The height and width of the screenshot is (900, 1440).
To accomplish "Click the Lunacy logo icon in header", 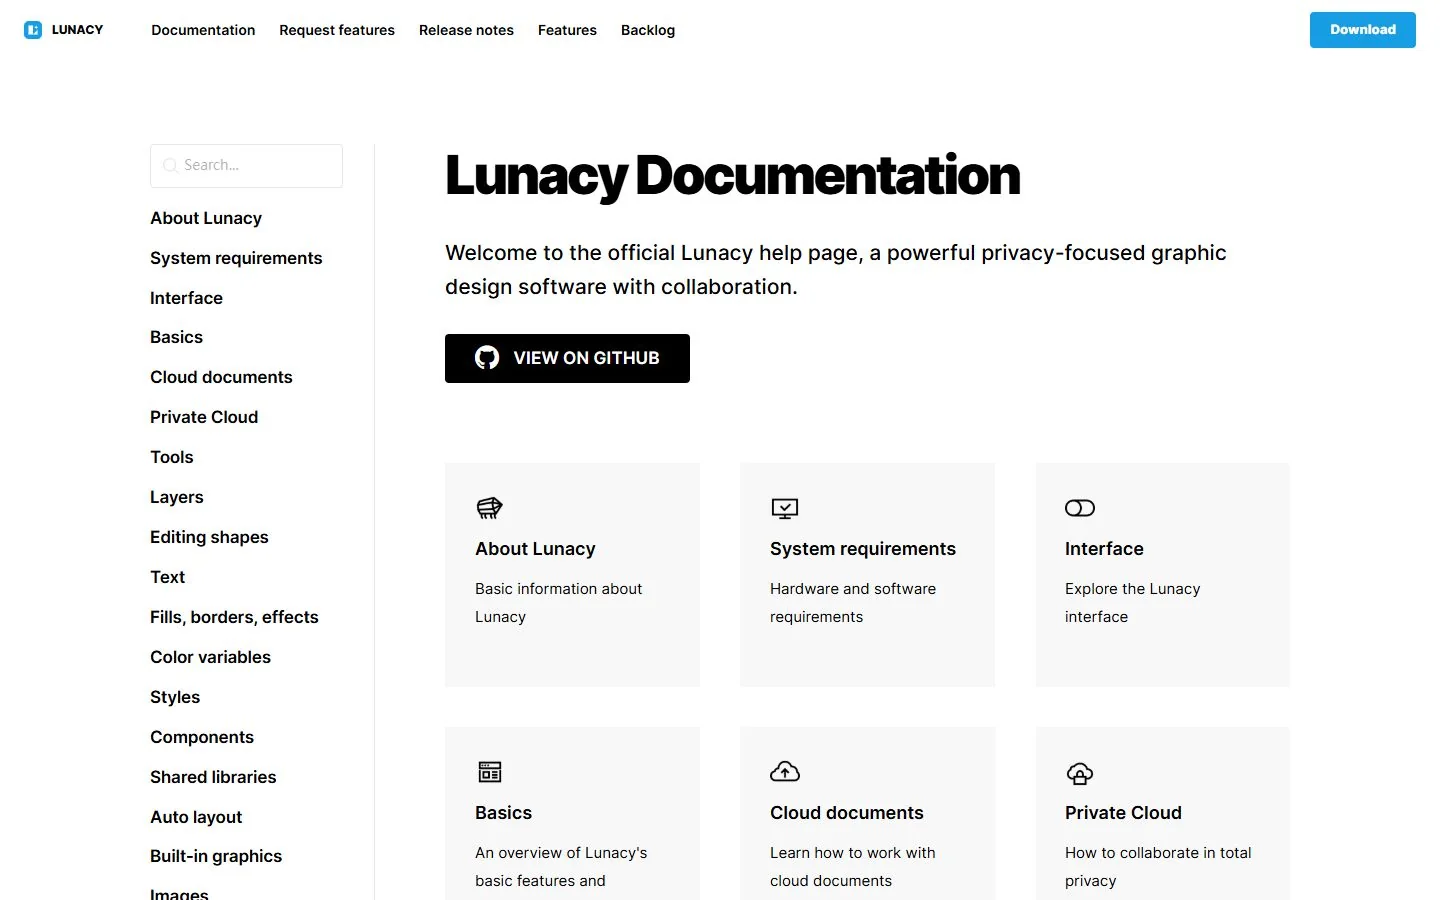I will click(x=33, y=30).
